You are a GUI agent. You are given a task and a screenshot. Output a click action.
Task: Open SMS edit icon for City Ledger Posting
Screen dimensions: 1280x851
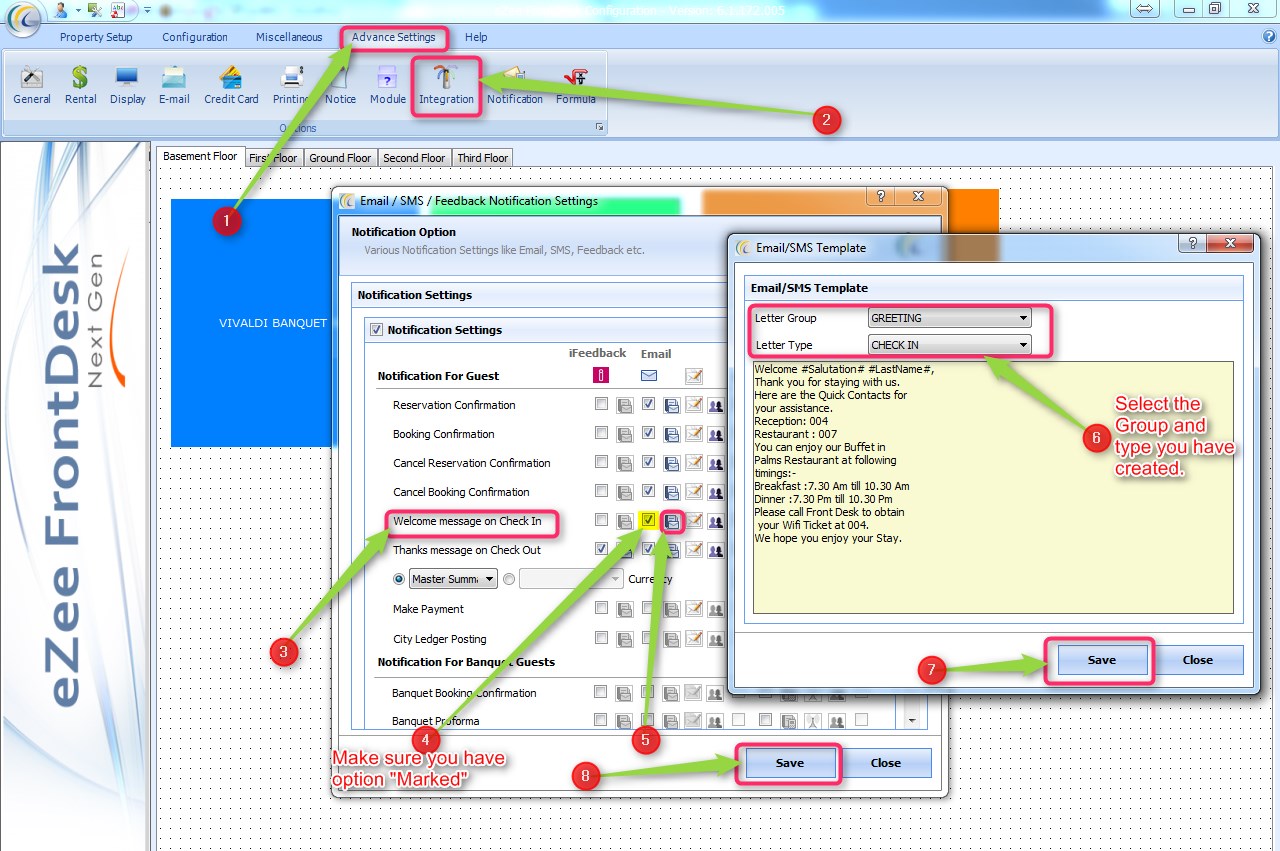[x=694, y=638]
